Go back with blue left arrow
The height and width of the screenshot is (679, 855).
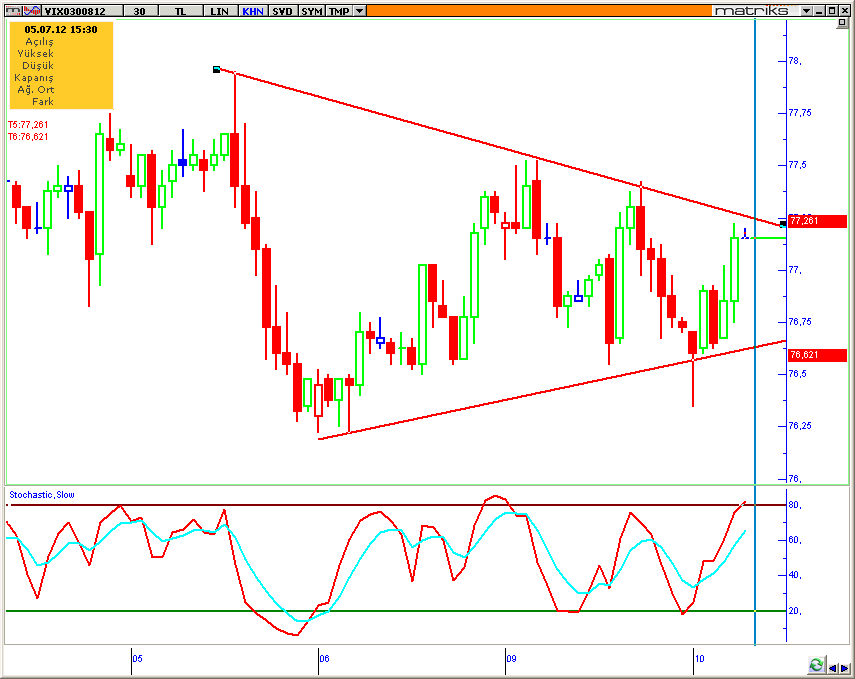pos(833,668)
